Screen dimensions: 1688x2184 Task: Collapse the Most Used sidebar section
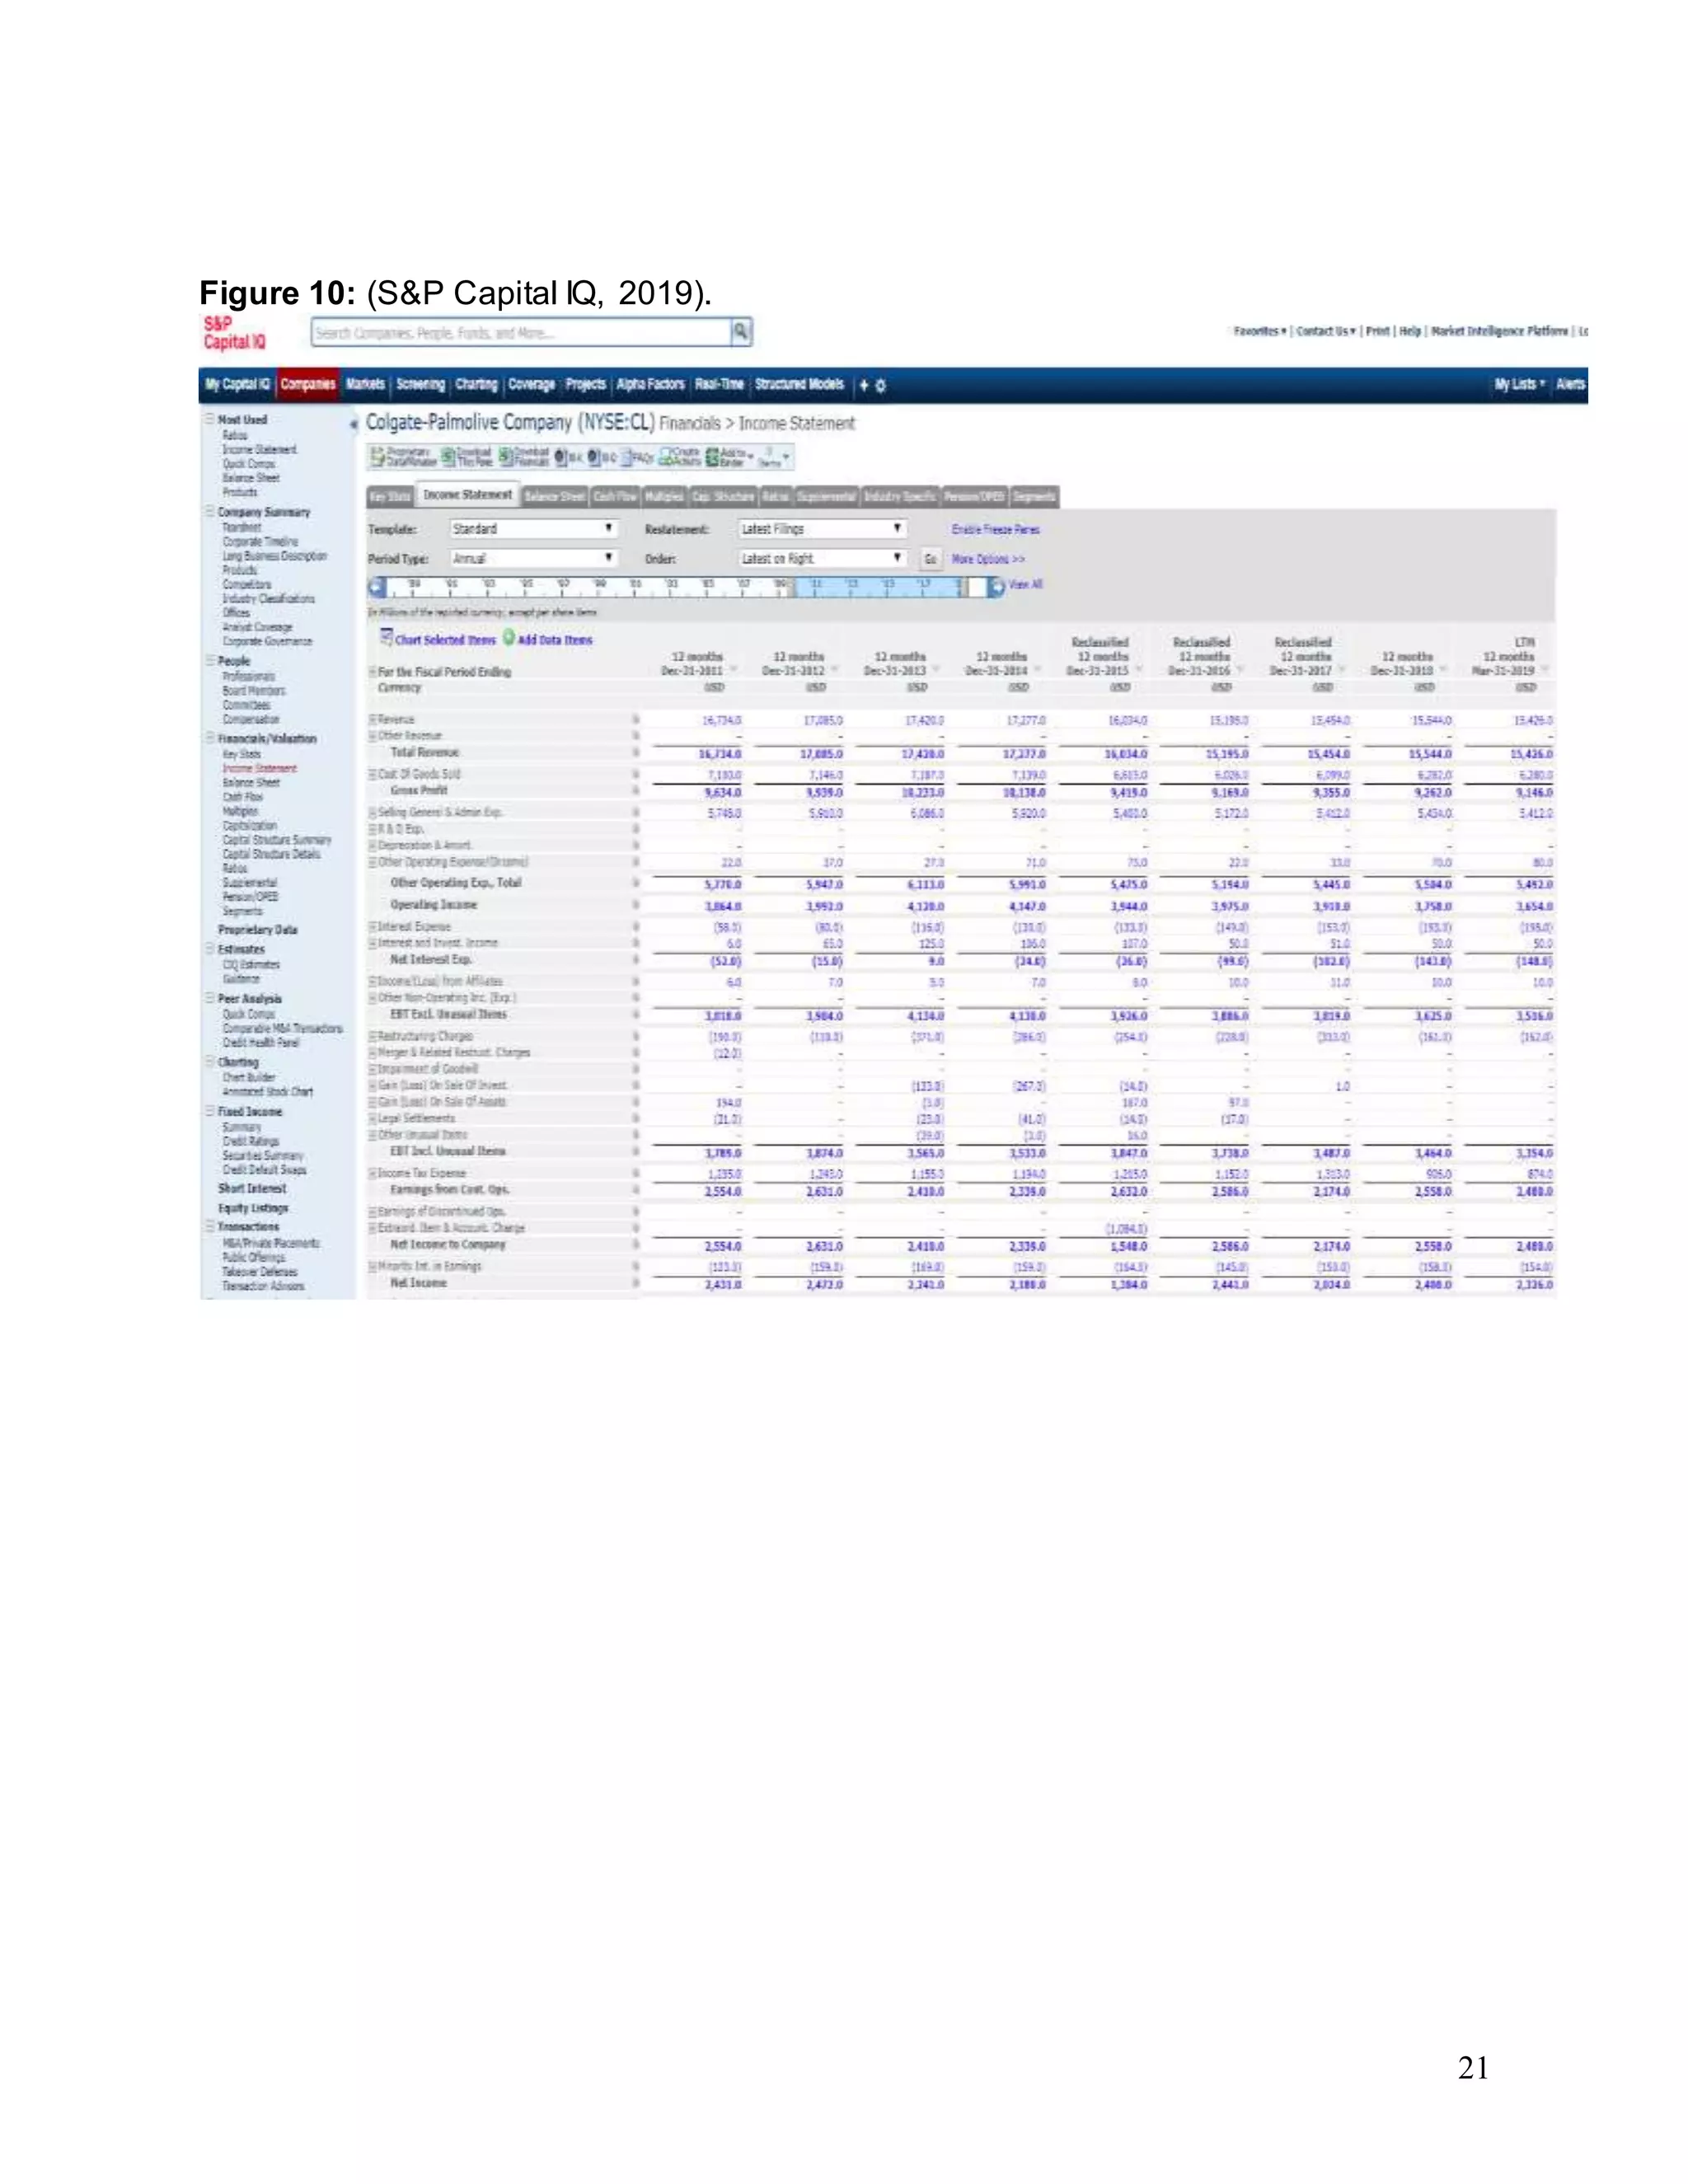(x=210, y=420)
